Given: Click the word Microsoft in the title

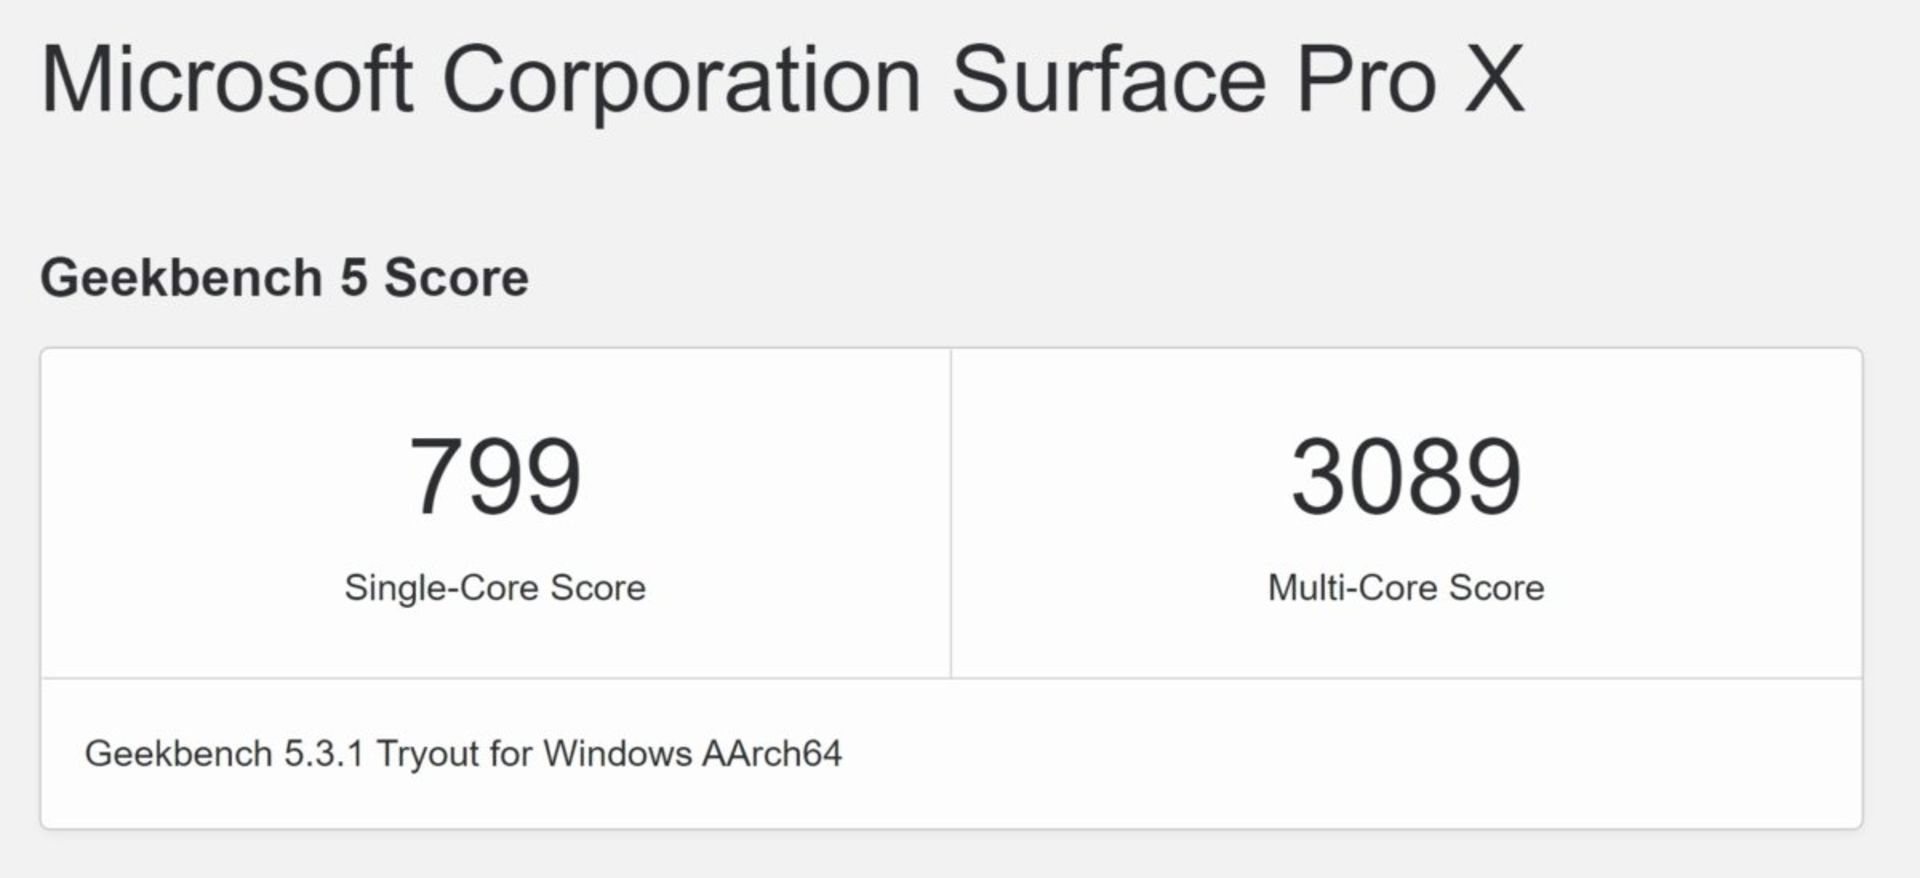Looking at the screenshot, I should (x=226, y=80).
